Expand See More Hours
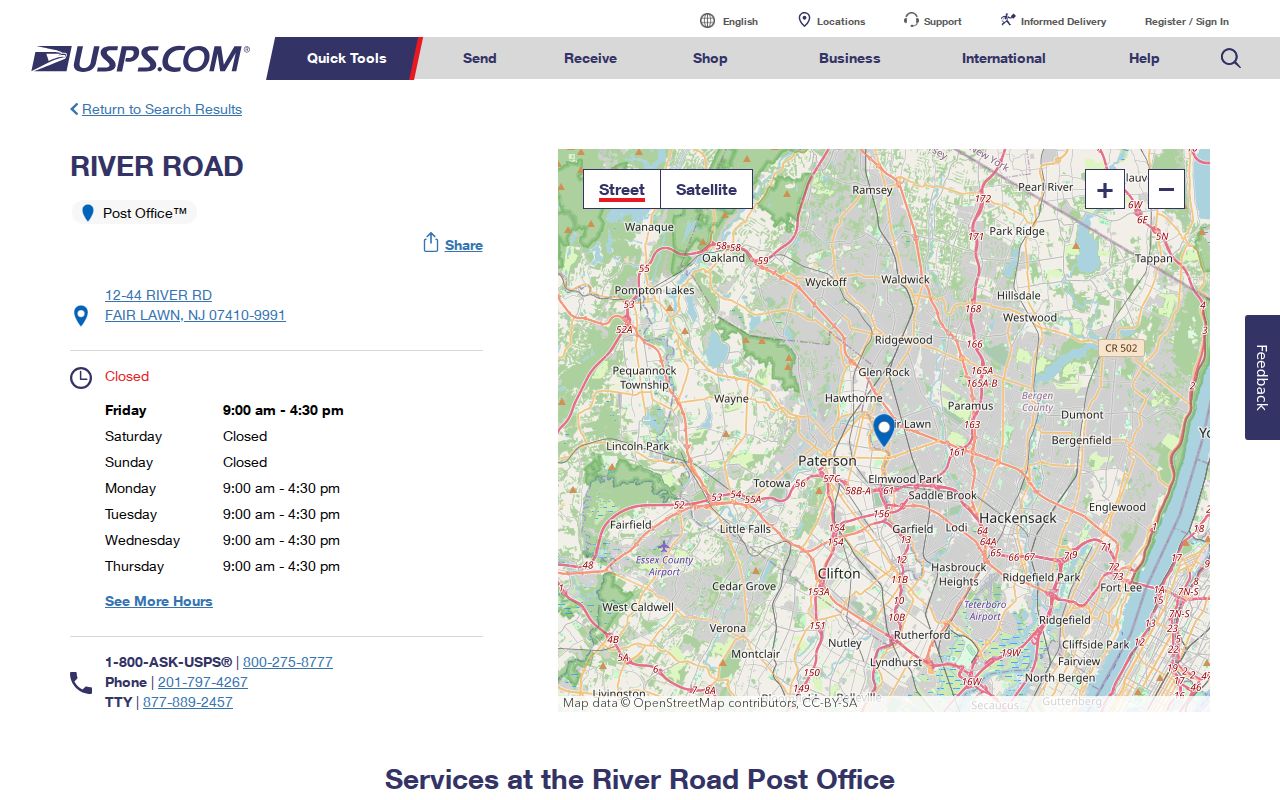 point(159,601)
